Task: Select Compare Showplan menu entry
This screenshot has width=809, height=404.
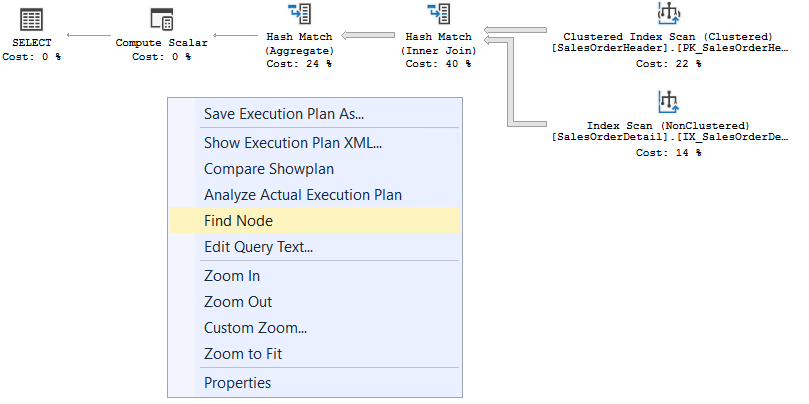Action: pos(268,169)
